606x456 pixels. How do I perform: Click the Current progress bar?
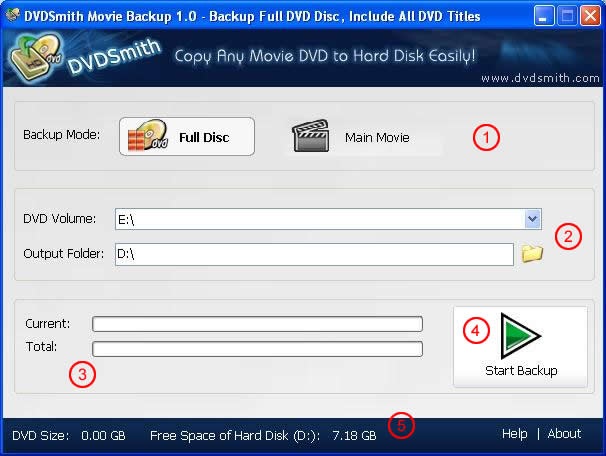click(x=257, y=324)
